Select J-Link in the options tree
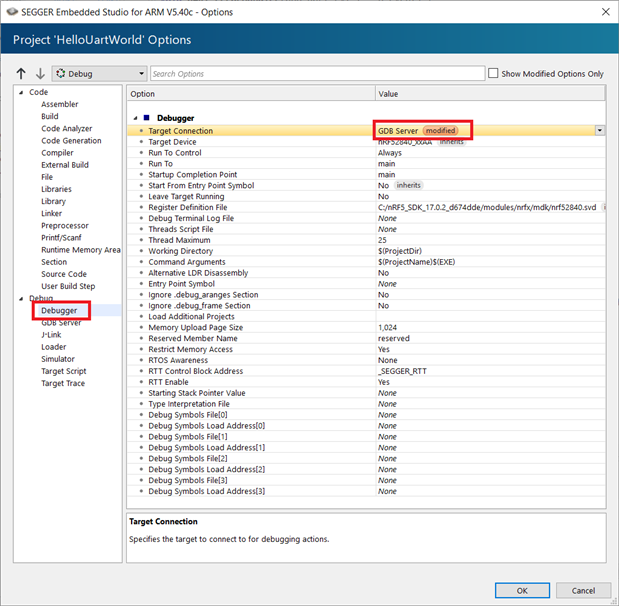The image size is (619, 606). [x=51, y=335]
